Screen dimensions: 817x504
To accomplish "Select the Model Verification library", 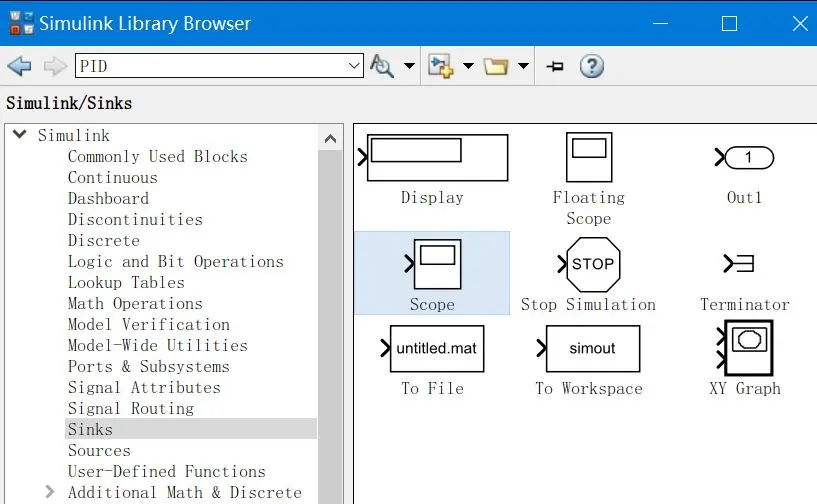I will (x=149, y=324).
